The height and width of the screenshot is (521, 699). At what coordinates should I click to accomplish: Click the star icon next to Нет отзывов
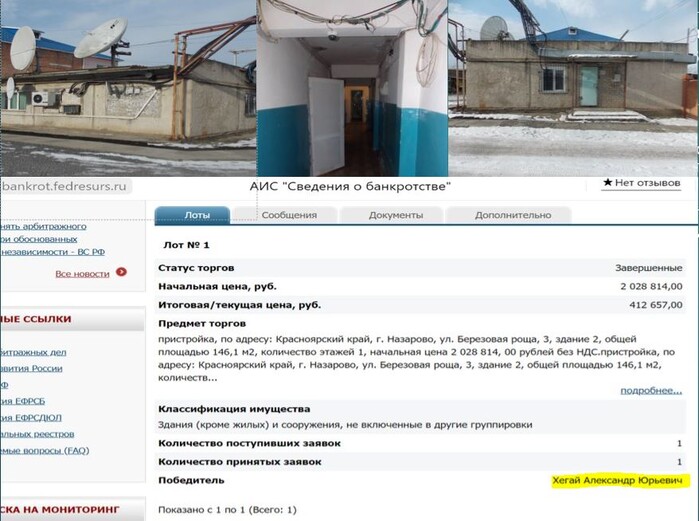tap(607, 182)
